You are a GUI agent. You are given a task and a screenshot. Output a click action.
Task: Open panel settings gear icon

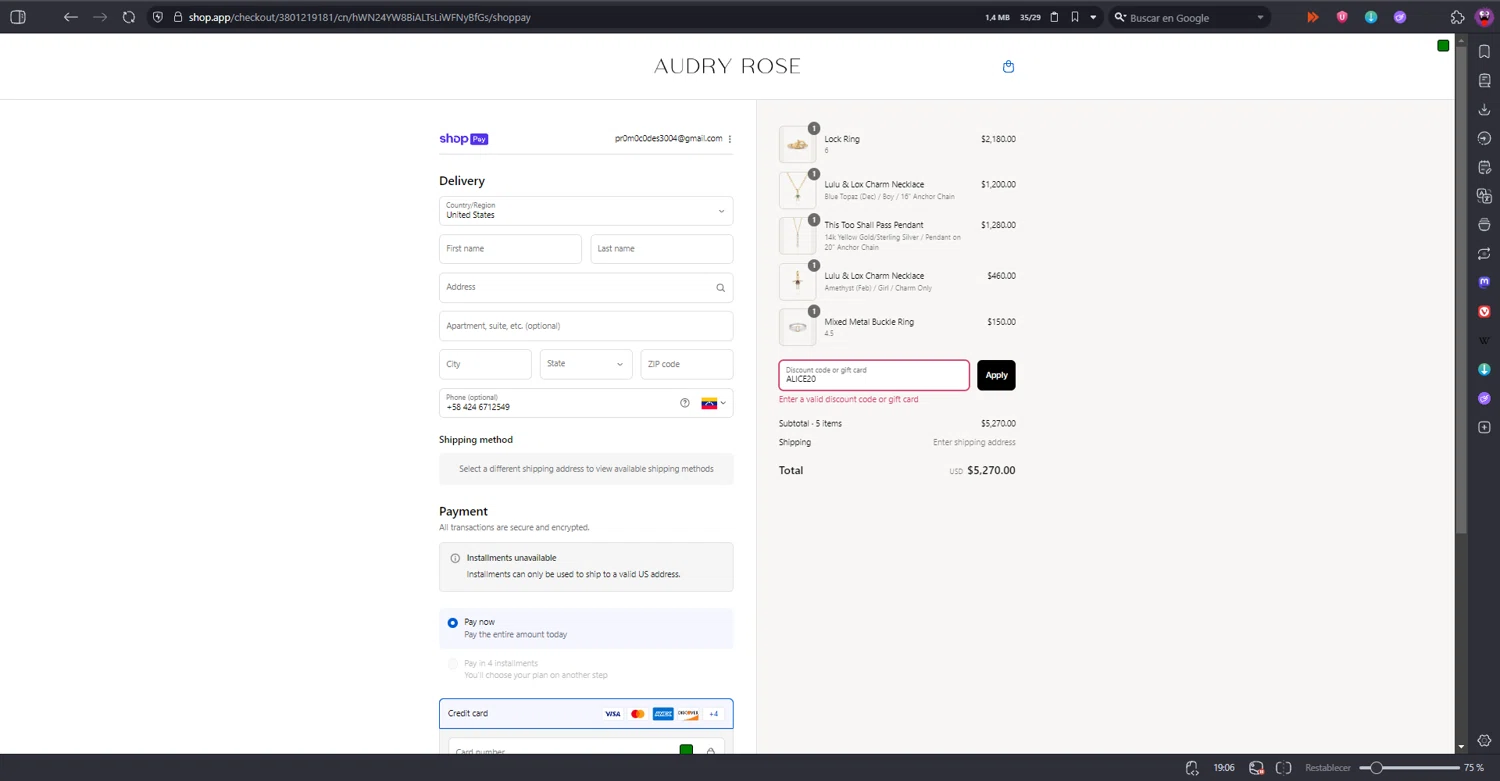[1484, 741]
